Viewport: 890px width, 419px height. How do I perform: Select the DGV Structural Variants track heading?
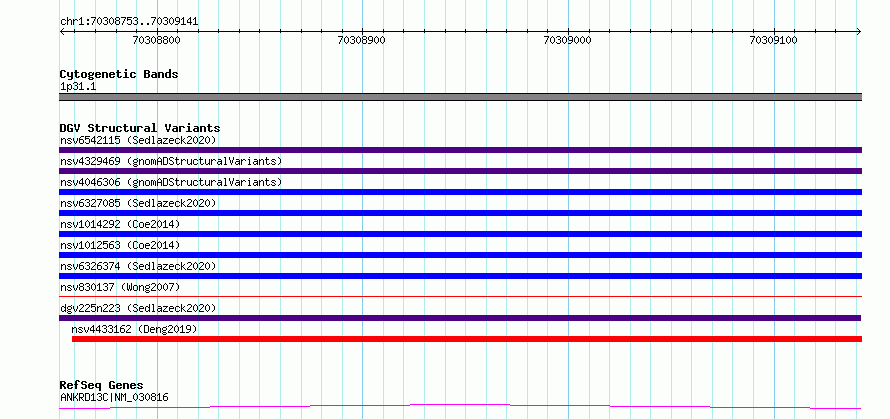tap(140, 128)
